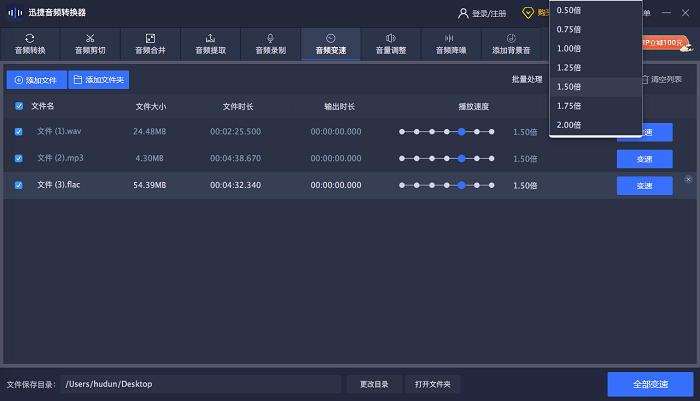Click the VIP diamond purchase icon
700x401 pixels.
pyautogui.click(x=528, y=13)
